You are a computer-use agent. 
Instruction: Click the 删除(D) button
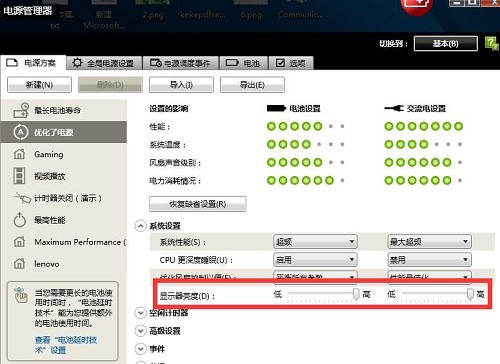click(110, 85)
